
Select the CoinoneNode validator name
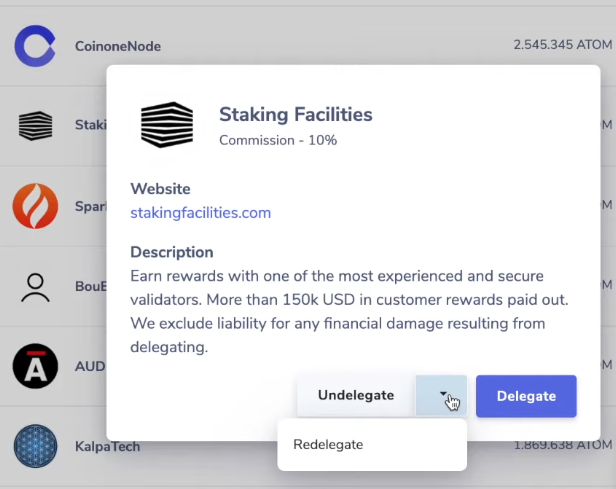click(118, 46)
